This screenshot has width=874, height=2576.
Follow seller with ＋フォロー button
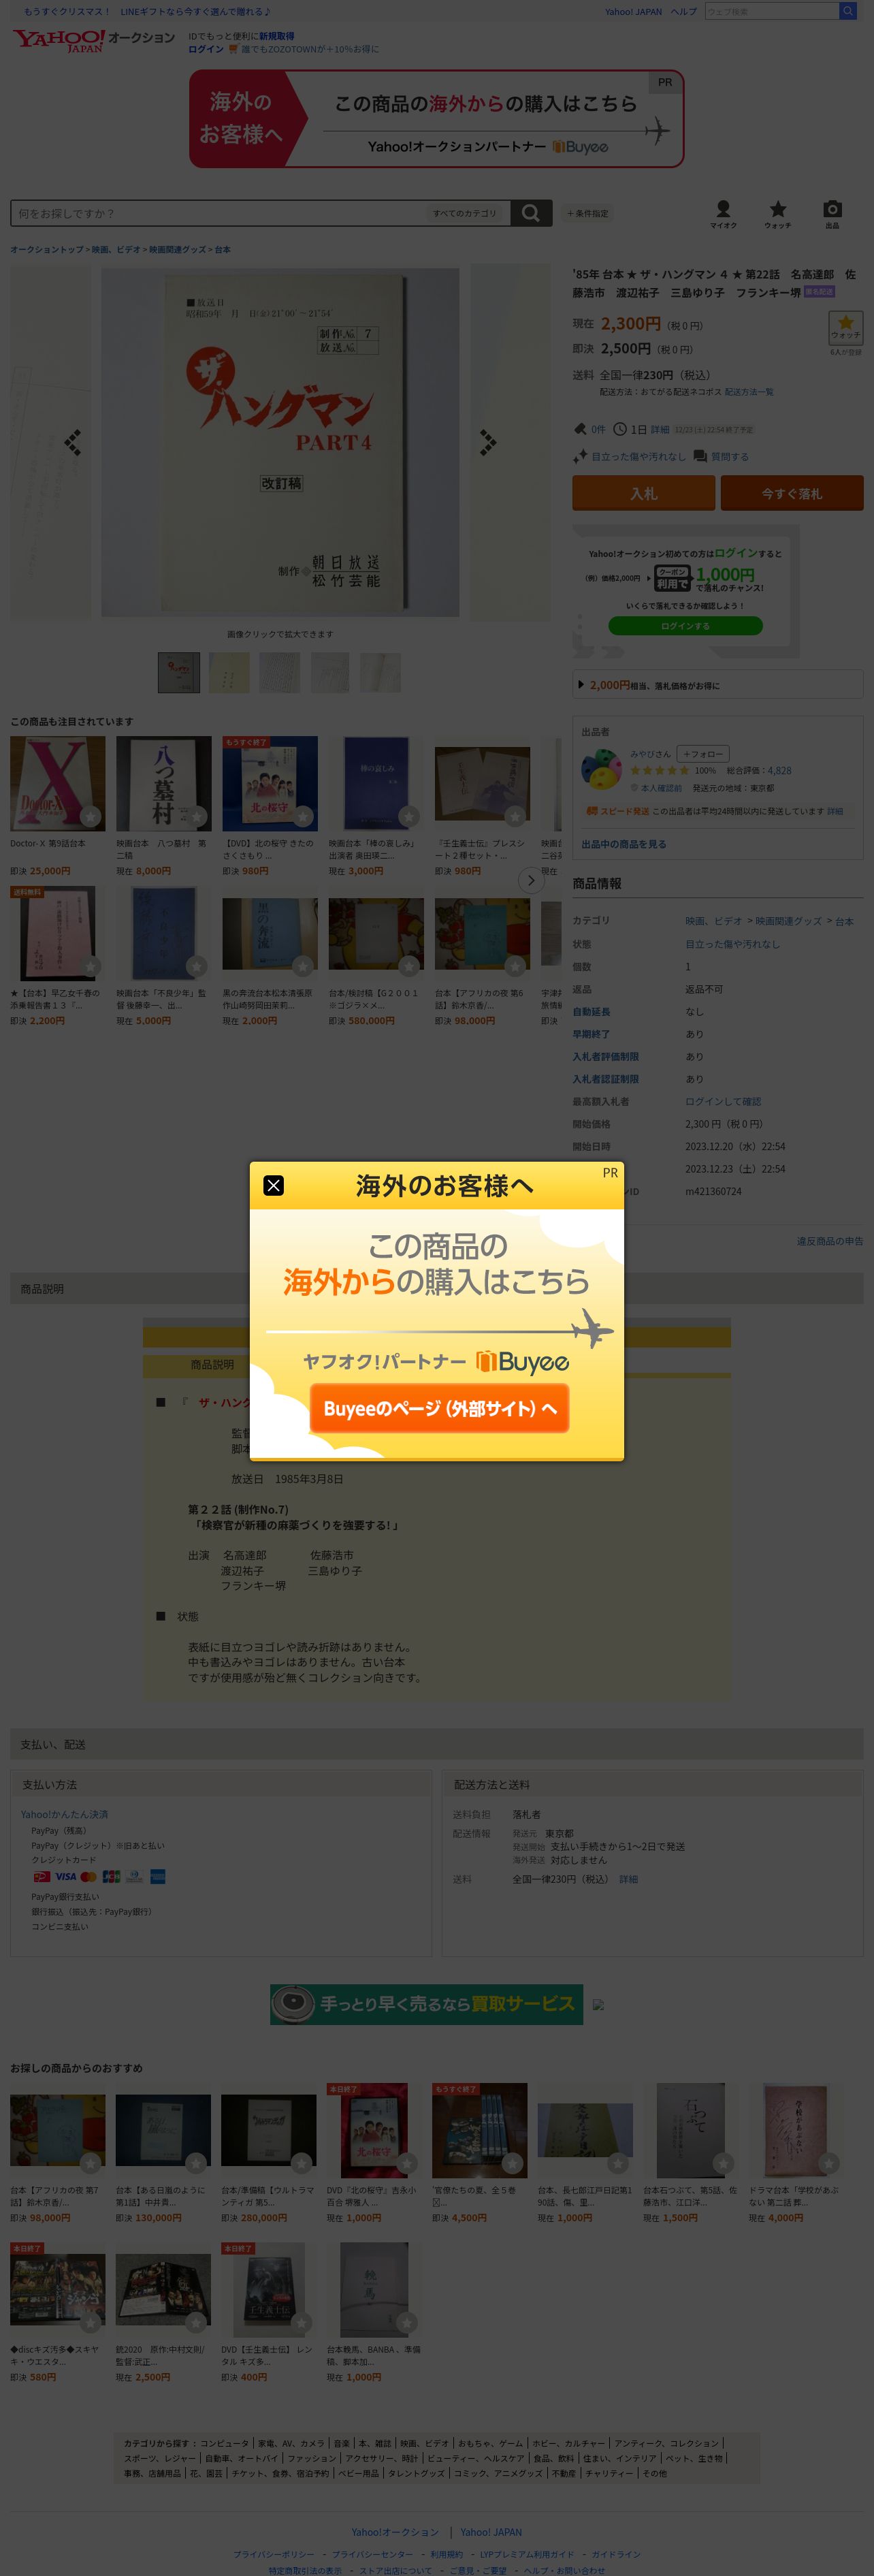(x=703, y=754)
